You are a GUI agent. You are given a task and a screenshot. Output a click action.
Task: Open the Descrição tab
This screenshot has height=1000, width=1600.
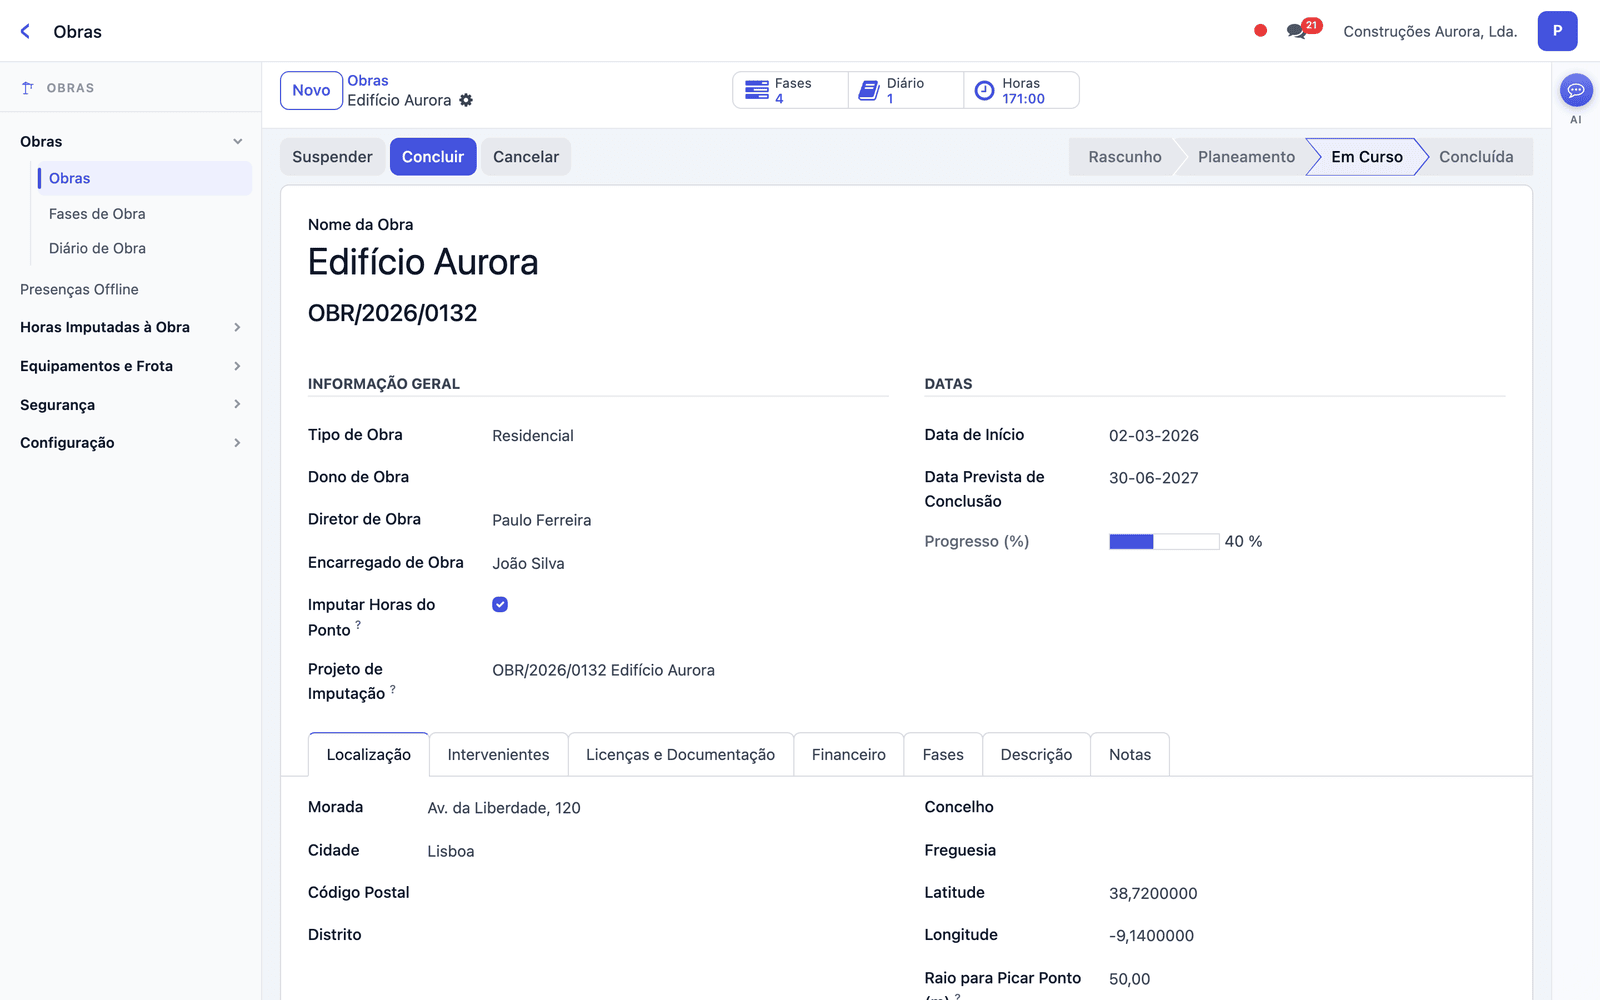click(x=1036, y=755)
